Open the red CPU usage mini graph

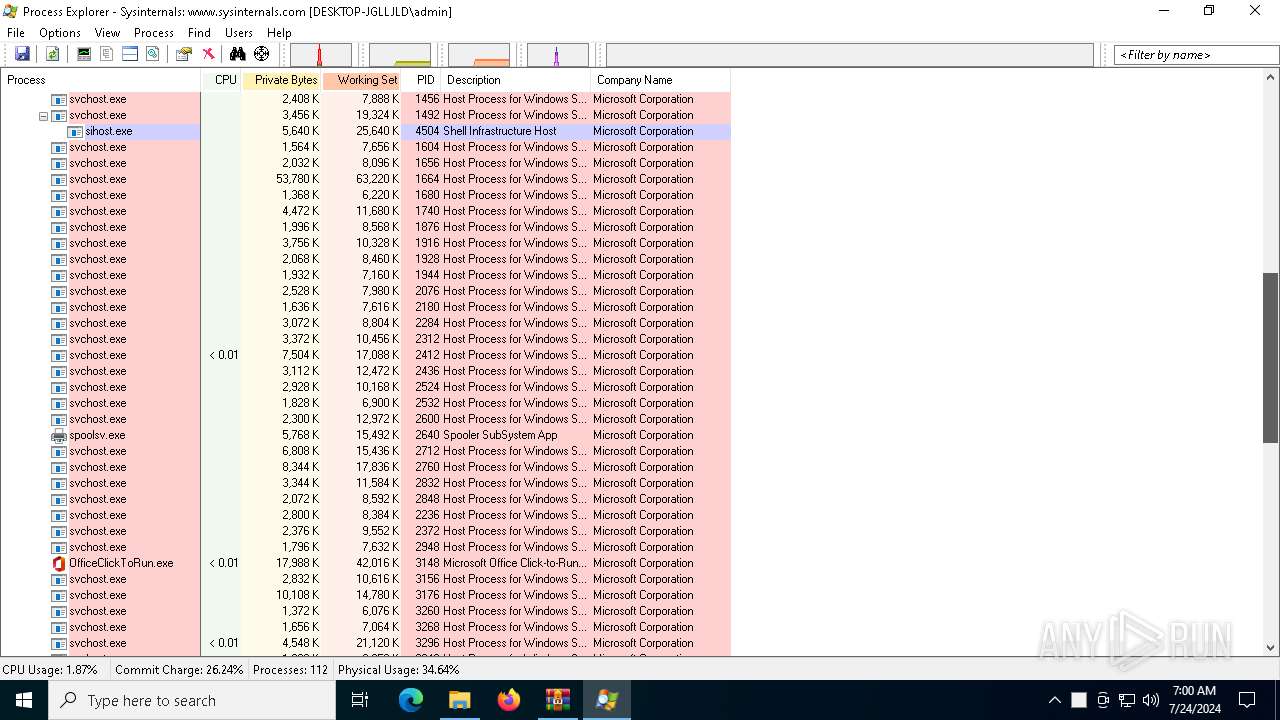tap(321, 55)
